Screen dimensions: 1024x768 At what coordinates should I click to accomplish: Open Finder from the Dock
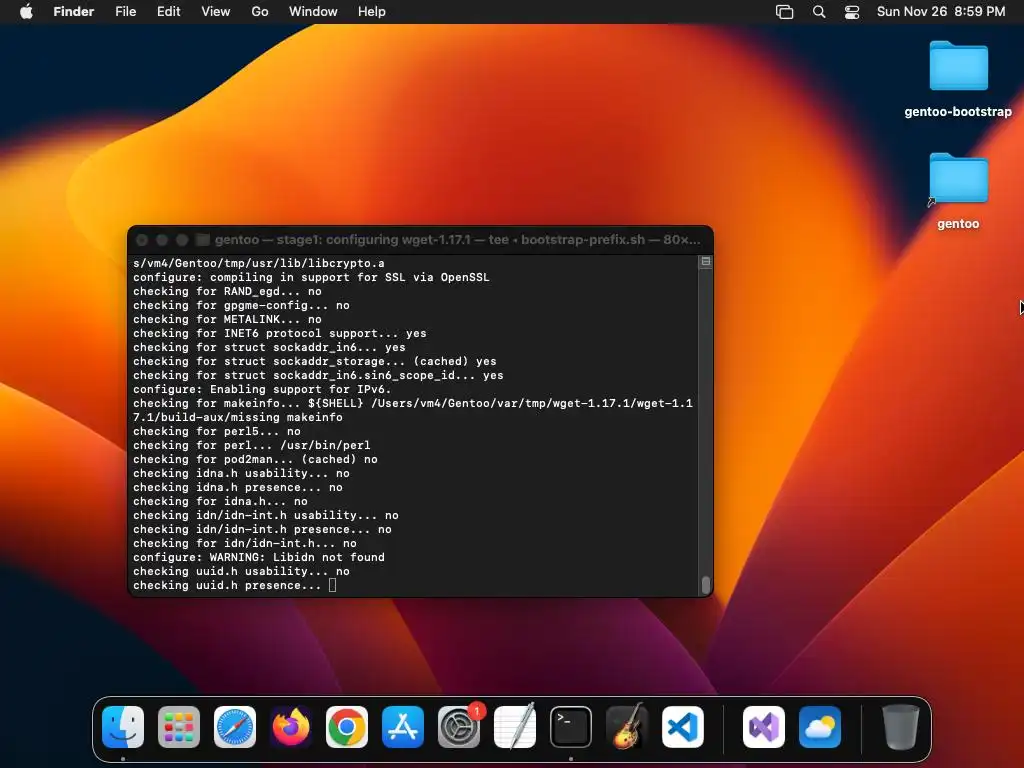click(123, 726)
